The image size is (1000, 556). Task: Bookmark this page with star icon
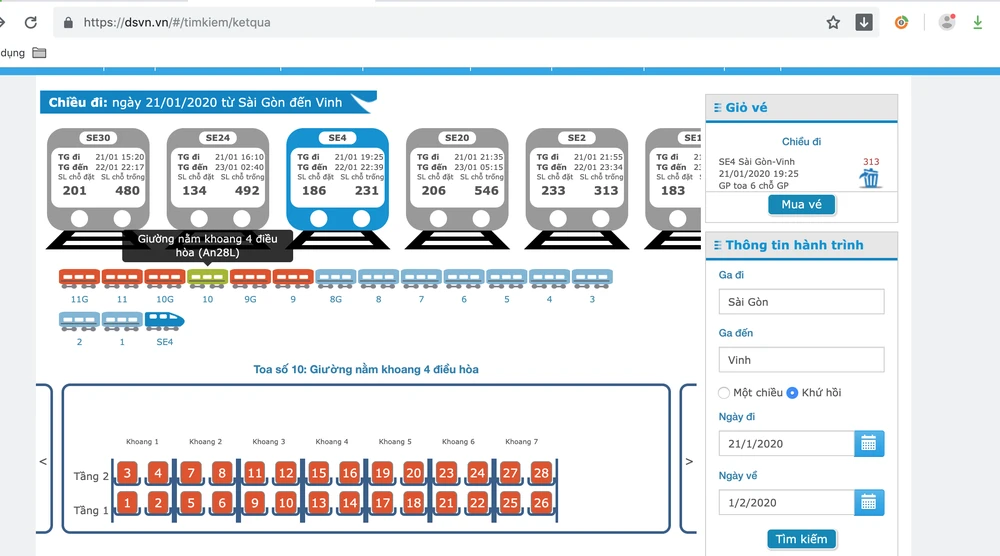click(x=833, y=22)
